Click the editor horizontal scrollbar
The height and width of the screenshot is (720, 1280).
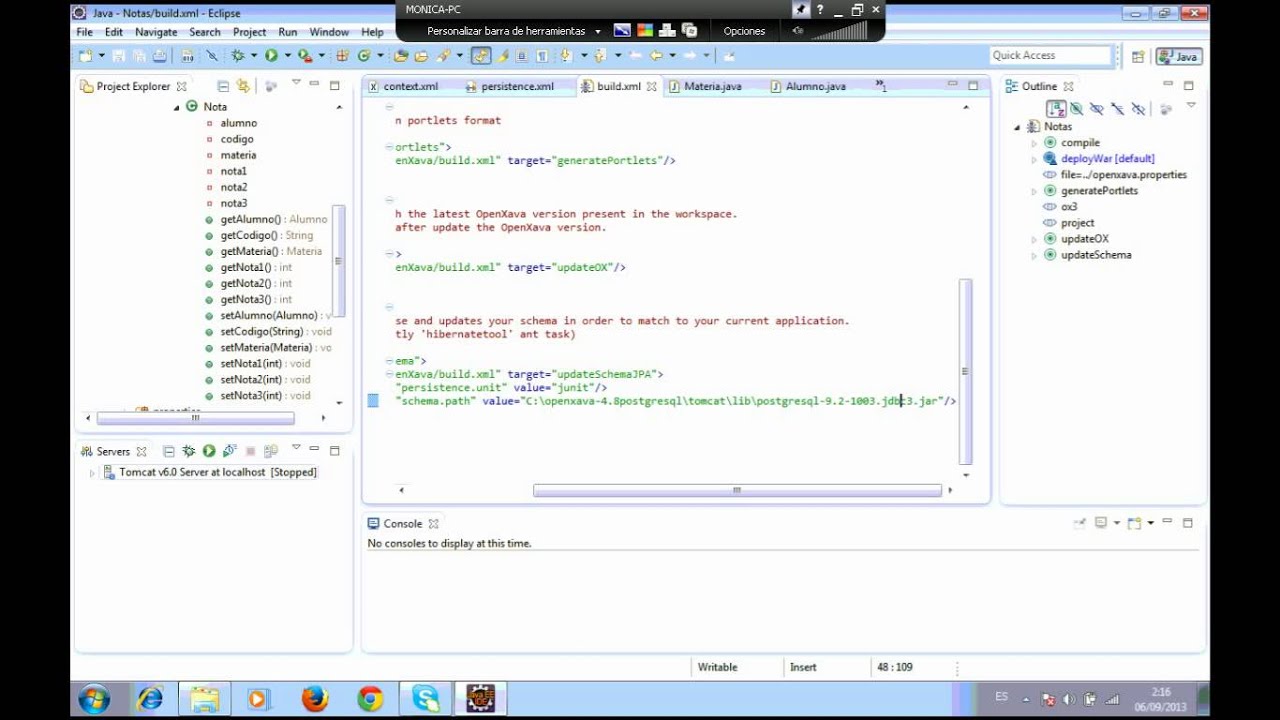click(x=737, y=490)
